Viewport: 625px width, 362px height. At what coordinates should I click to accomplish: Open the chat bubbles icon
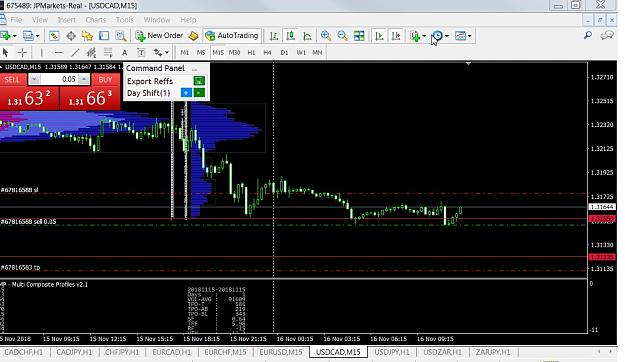pyautogui.click(x=607, y=35)
